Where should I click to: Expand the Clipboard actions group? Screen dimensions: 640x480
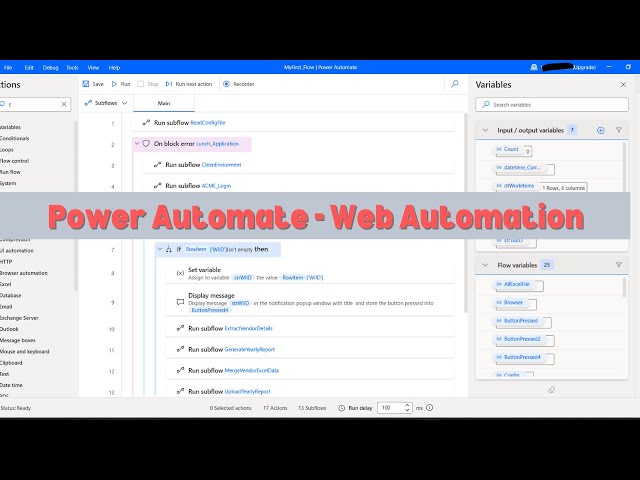coord(11,363)
